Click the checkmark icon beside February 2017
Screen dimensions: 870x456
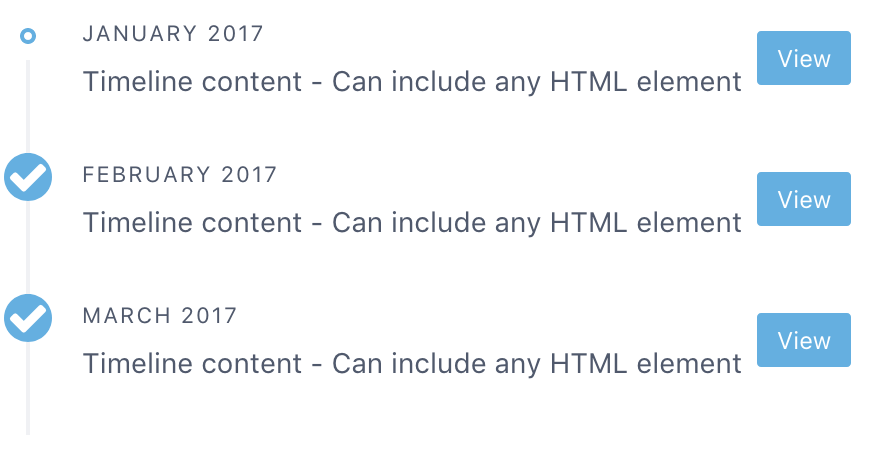[x=28, y=177]
